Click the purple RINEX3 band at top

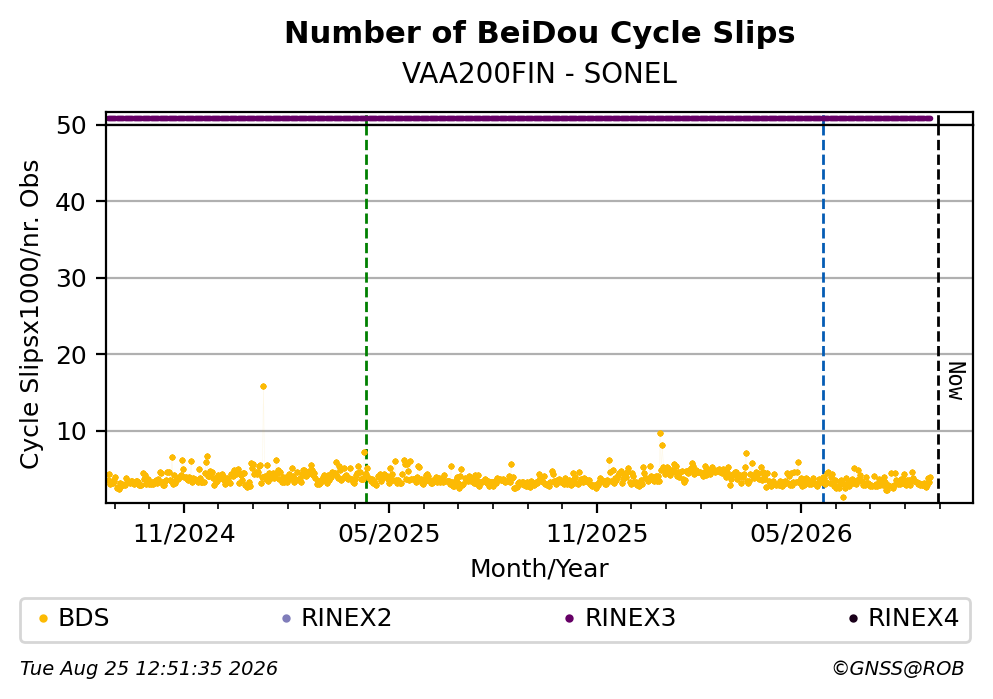click(x=519, y=118)
